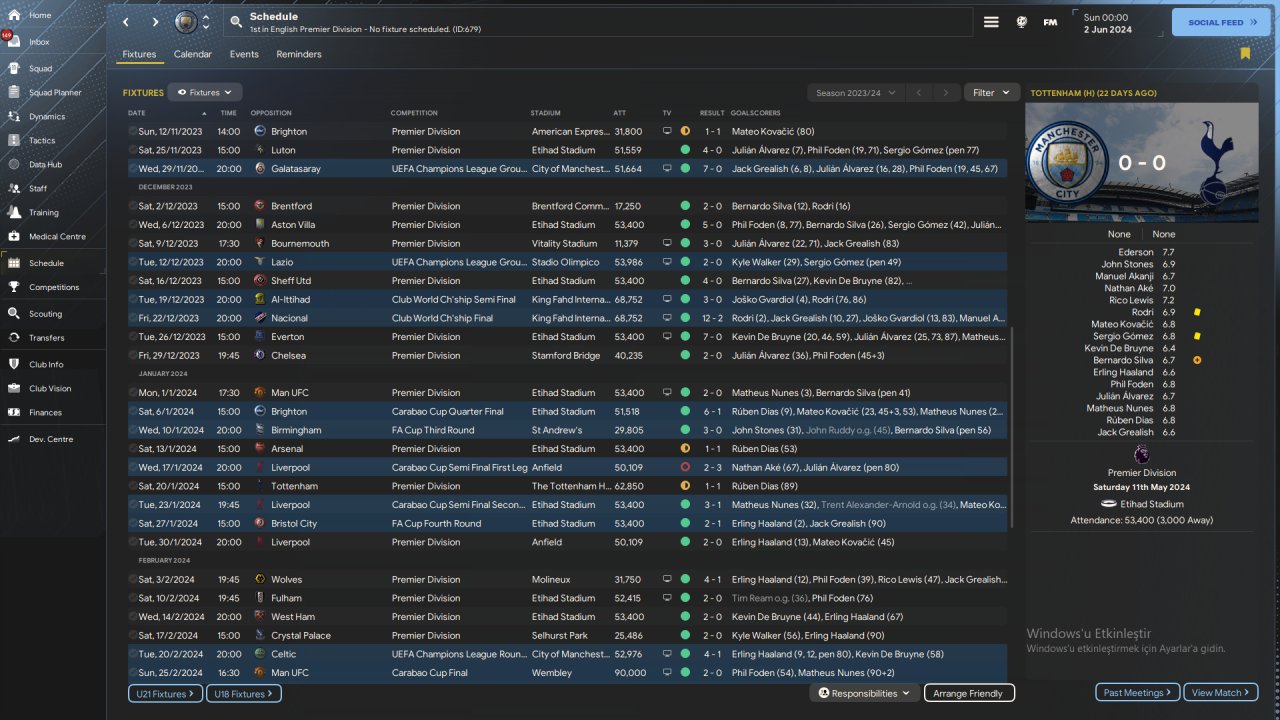This screenshot has width=1280, height=720.
Task: Go to the Transfers screen
Action: tap(46, 338)
